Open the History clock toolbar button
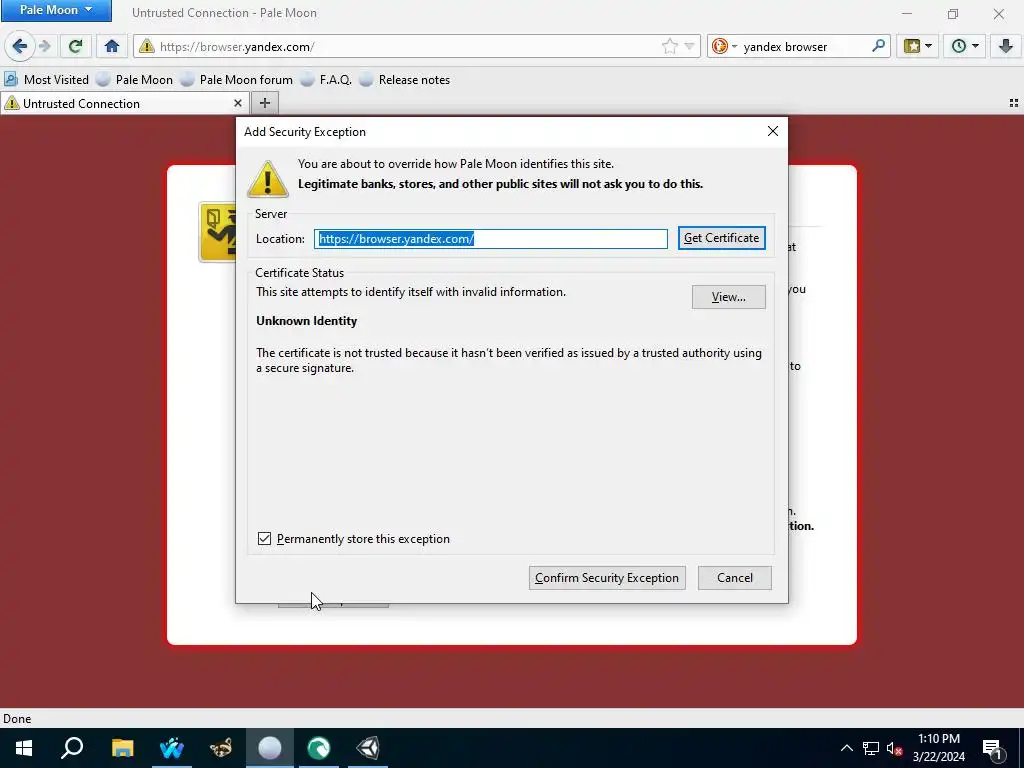This screenshot has width=1024, height=768. (964, 46)
